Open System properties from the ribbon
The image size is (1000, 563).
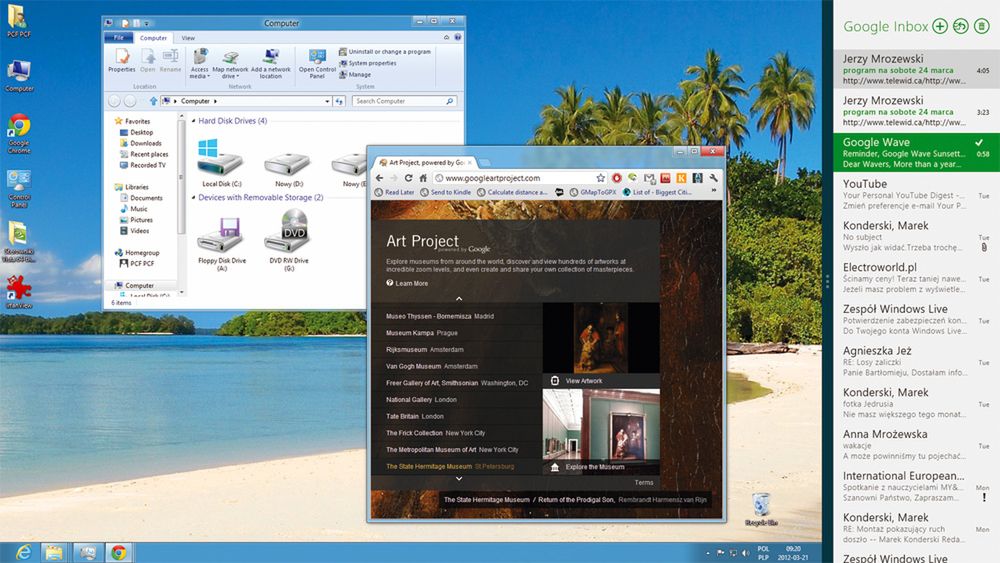click(x=368, y=63)
